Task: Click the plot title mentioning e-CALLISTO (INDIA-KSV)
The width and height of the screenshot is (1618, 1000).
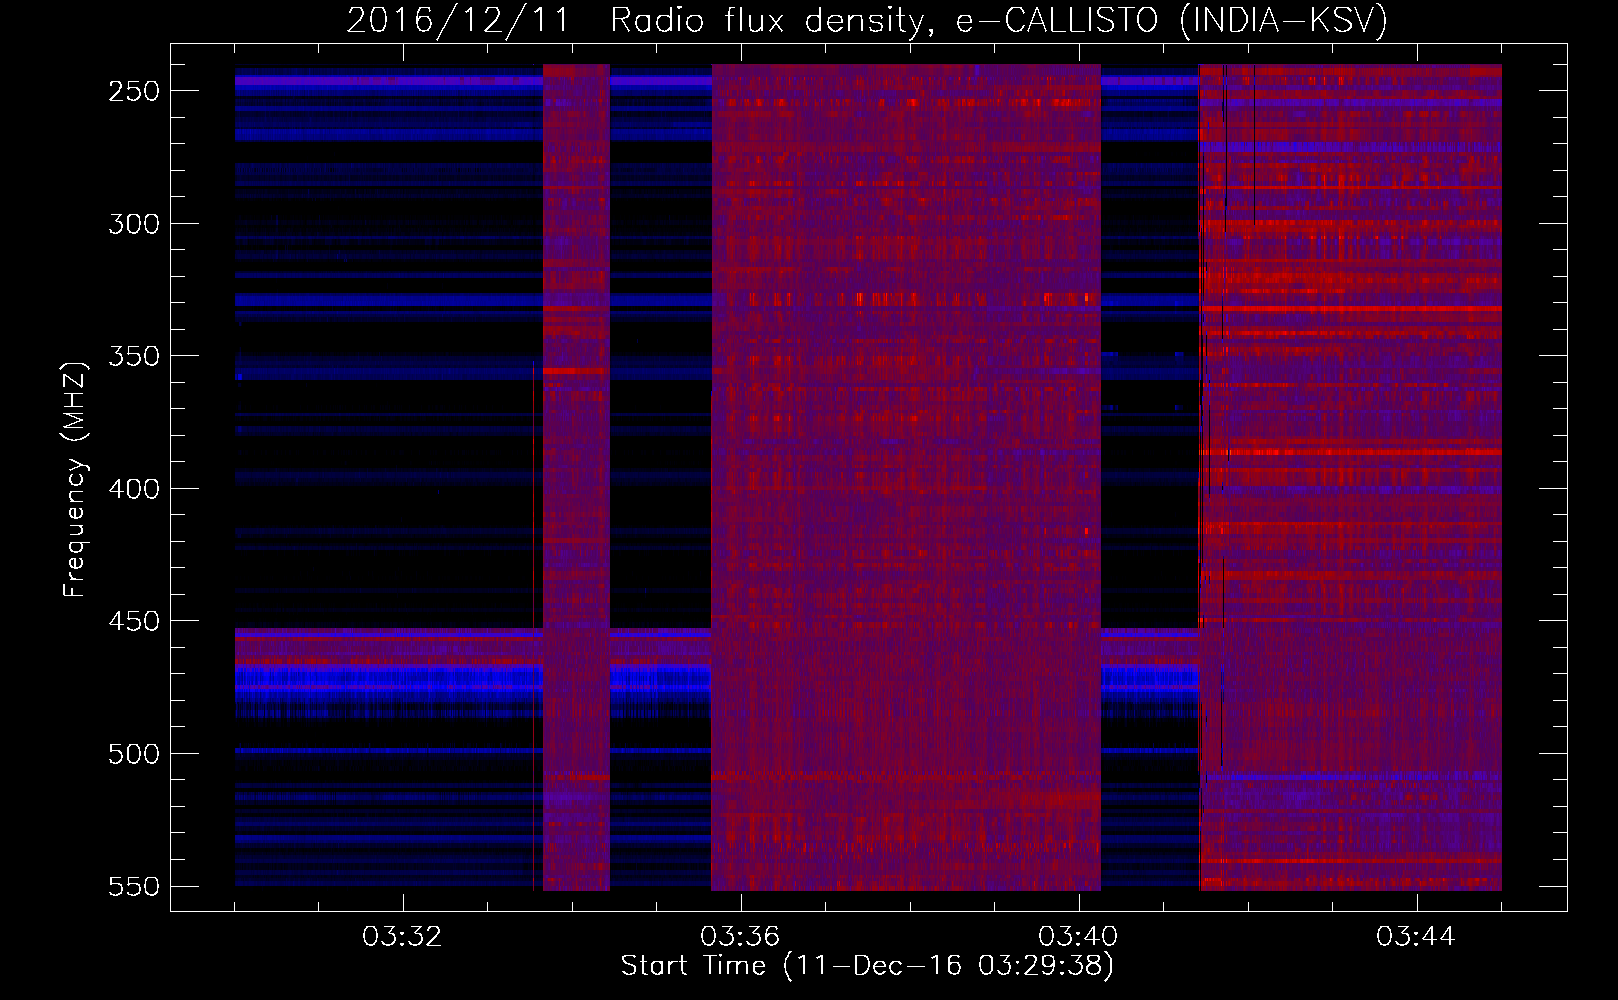Action: (x=867, y=20)
